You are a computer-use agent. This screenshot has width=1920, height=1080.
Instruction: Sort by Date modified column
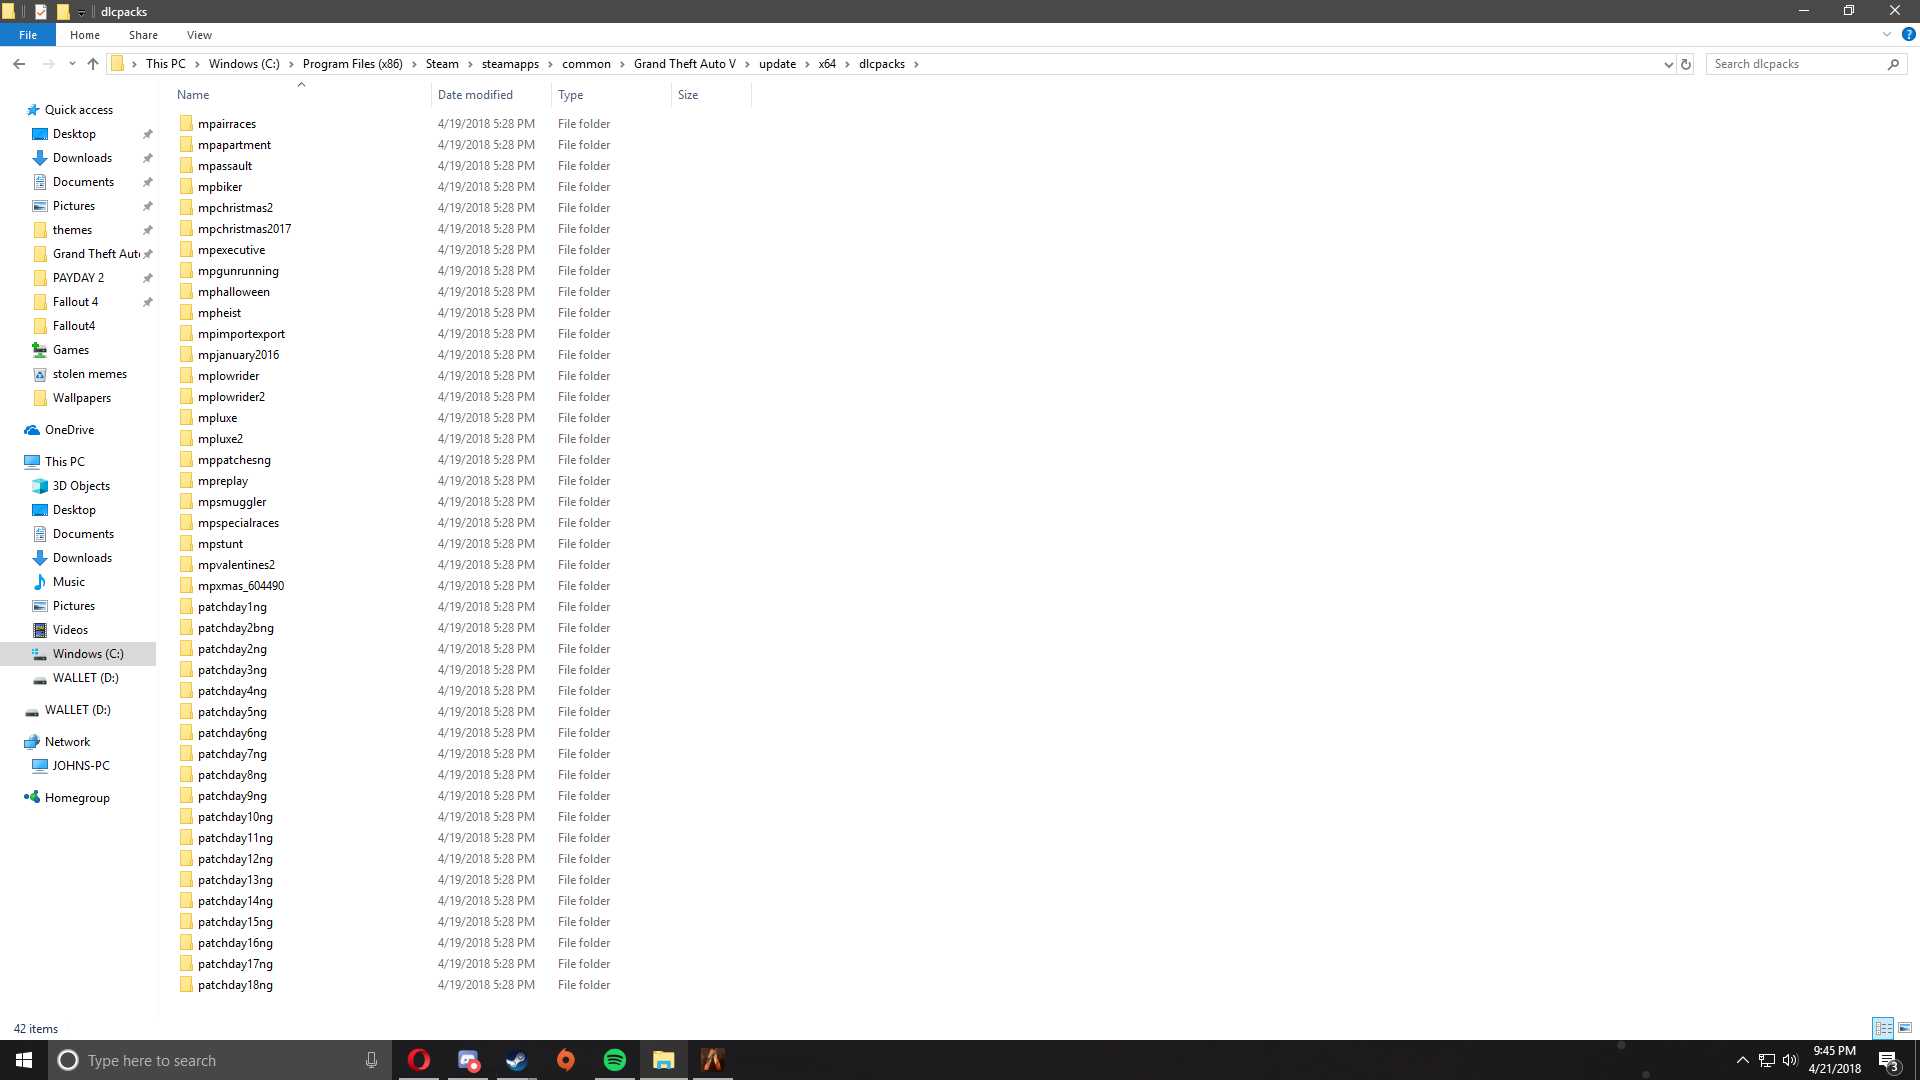[x=491, y=95]
